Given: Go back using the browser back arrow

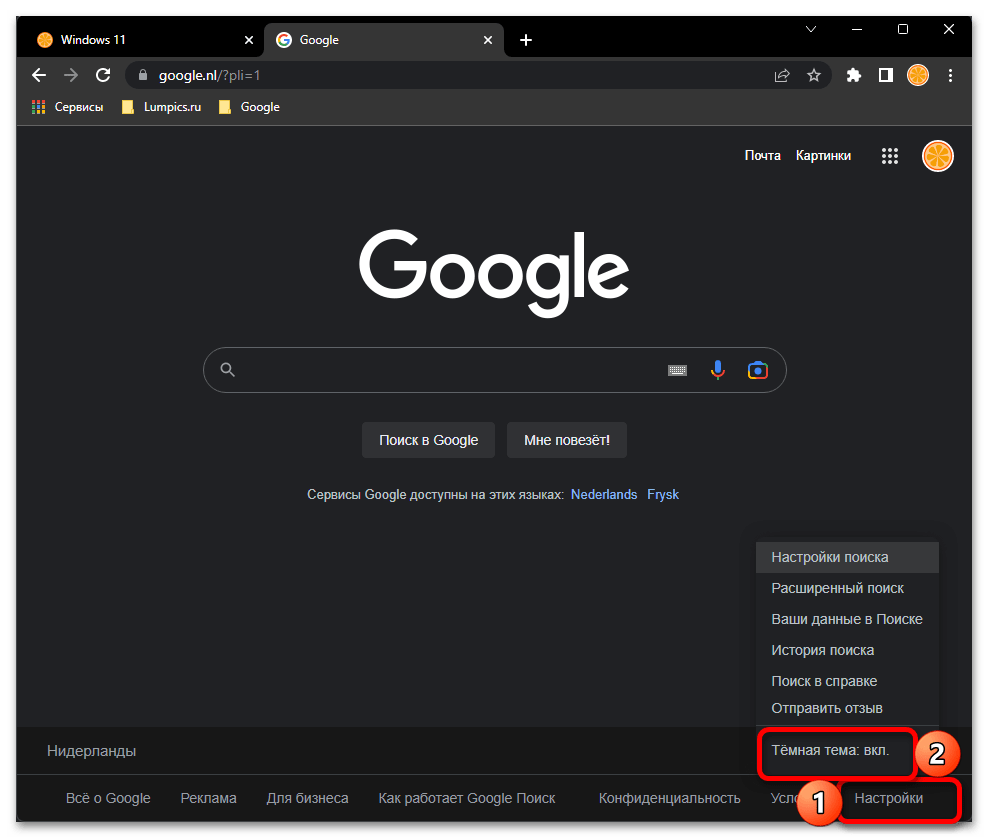Looking at the screenshot, I should coord(39,76).
